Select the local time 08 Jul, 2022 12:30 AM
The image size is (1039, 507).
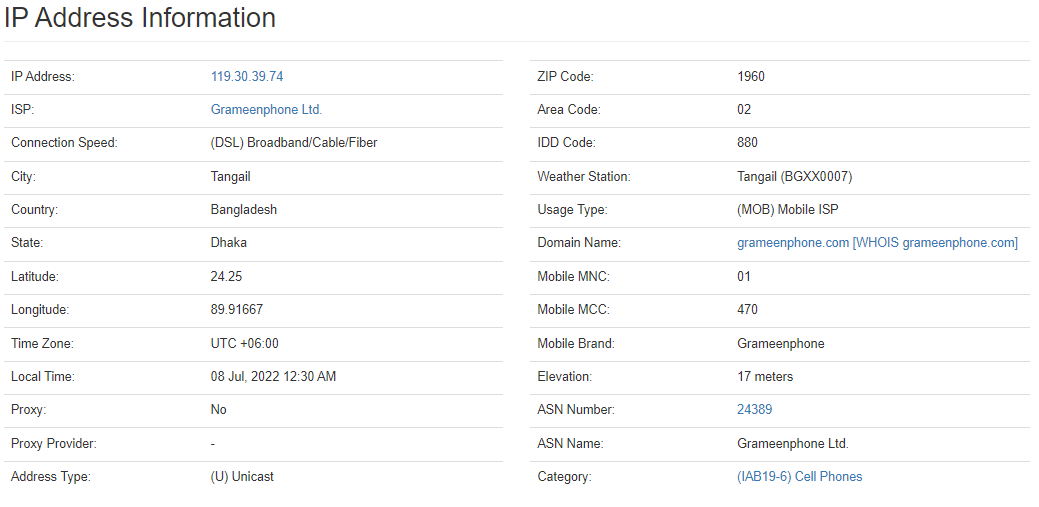click(273, 376)
